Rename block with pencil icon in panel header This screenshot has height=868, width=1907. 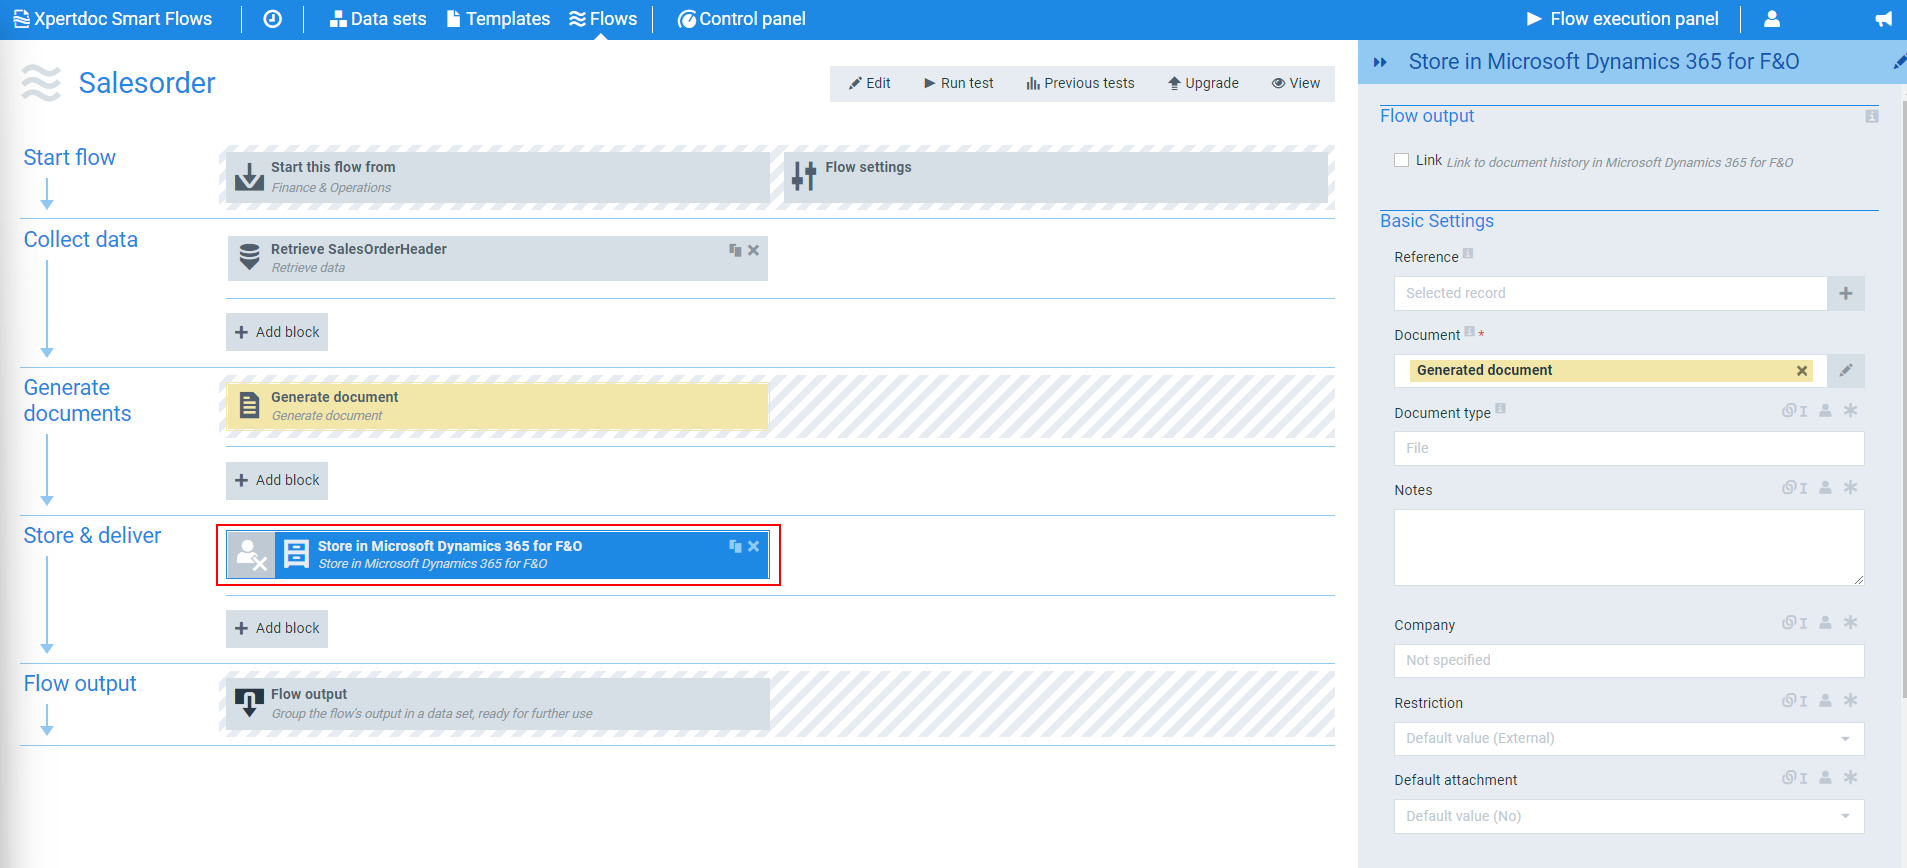(1899, 62)
